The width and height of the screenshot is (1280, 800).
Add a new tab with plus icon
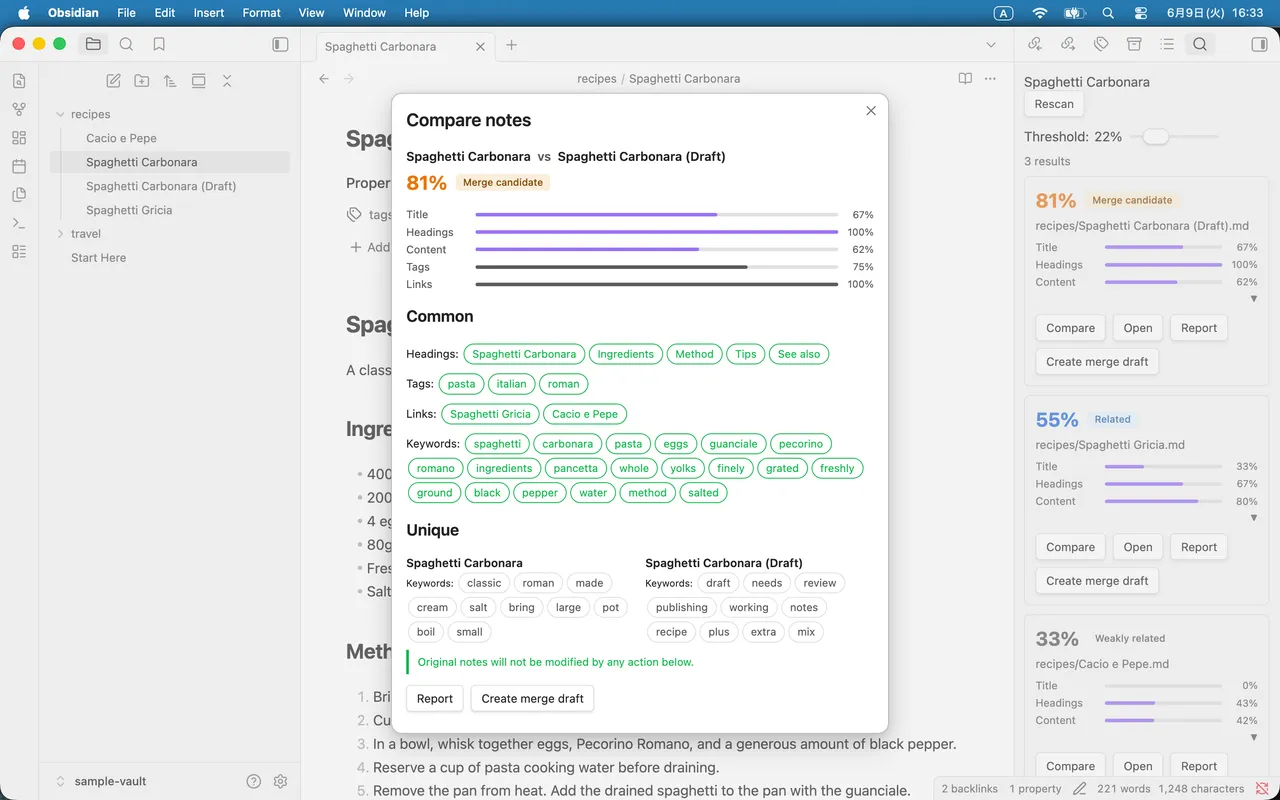(511, 45)
